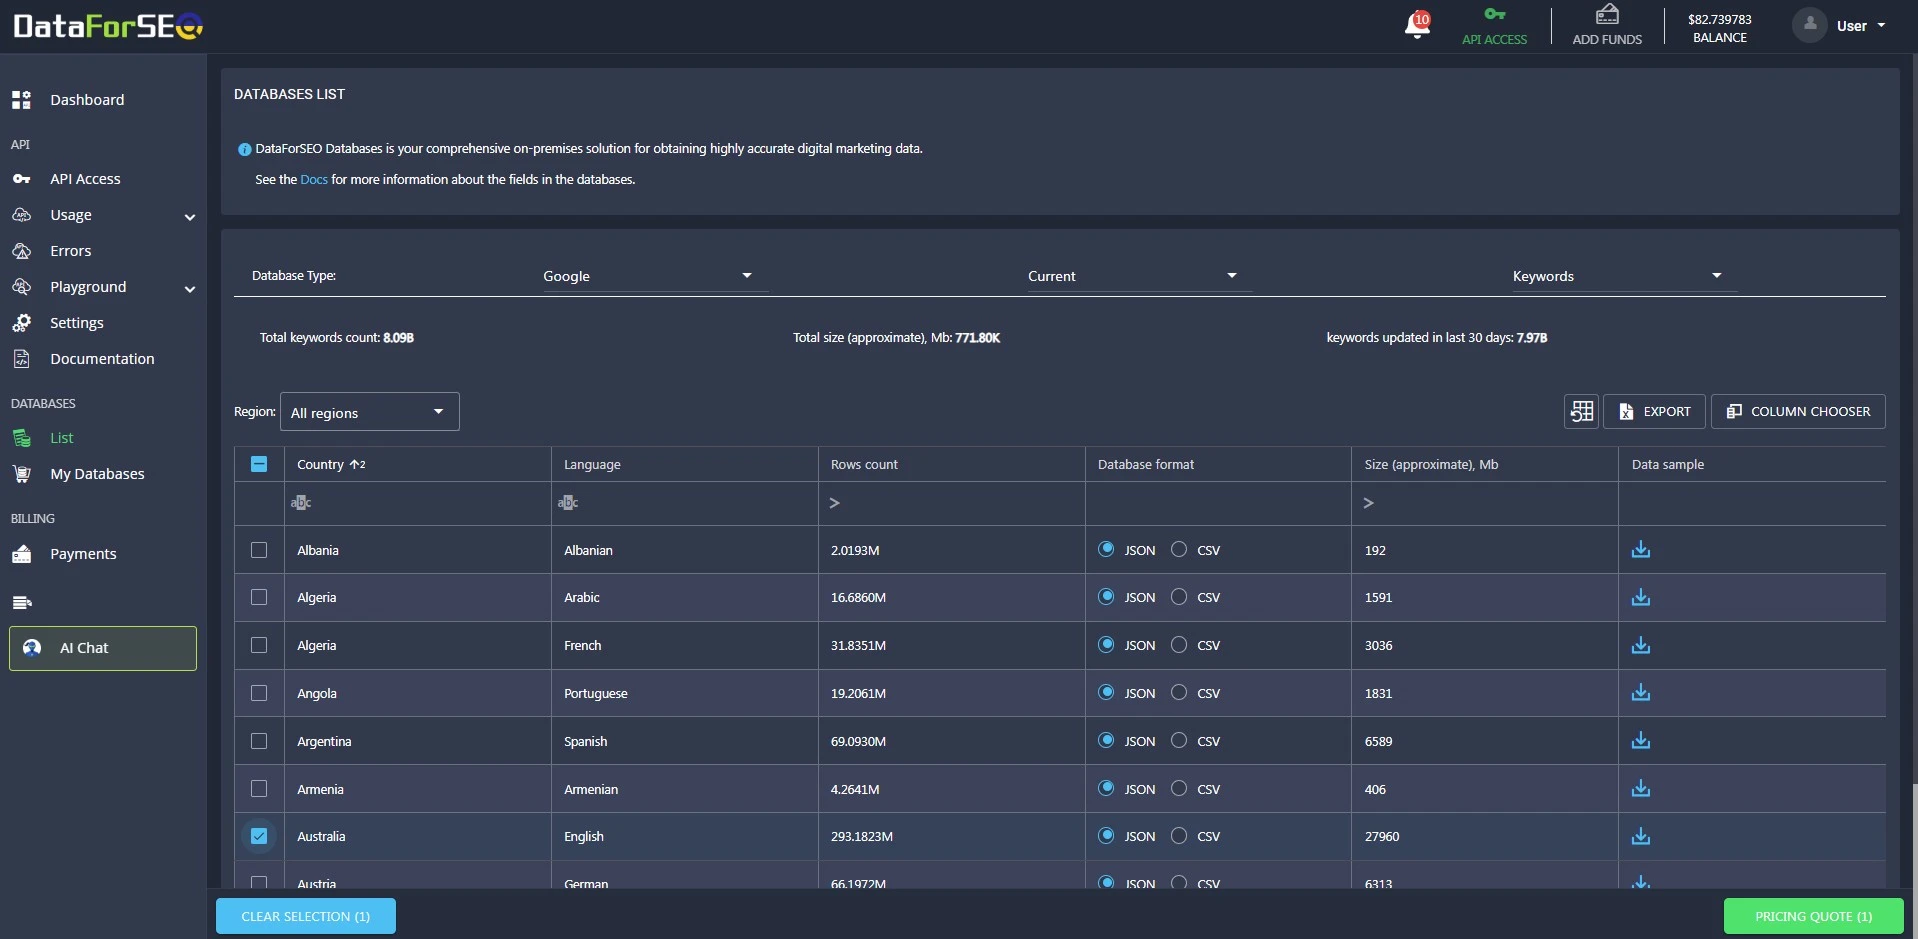Click CLEAR SELECTION (1) button
This screenshot has height=939, width=1918.
pyautogui.click(x=306, y=916)
